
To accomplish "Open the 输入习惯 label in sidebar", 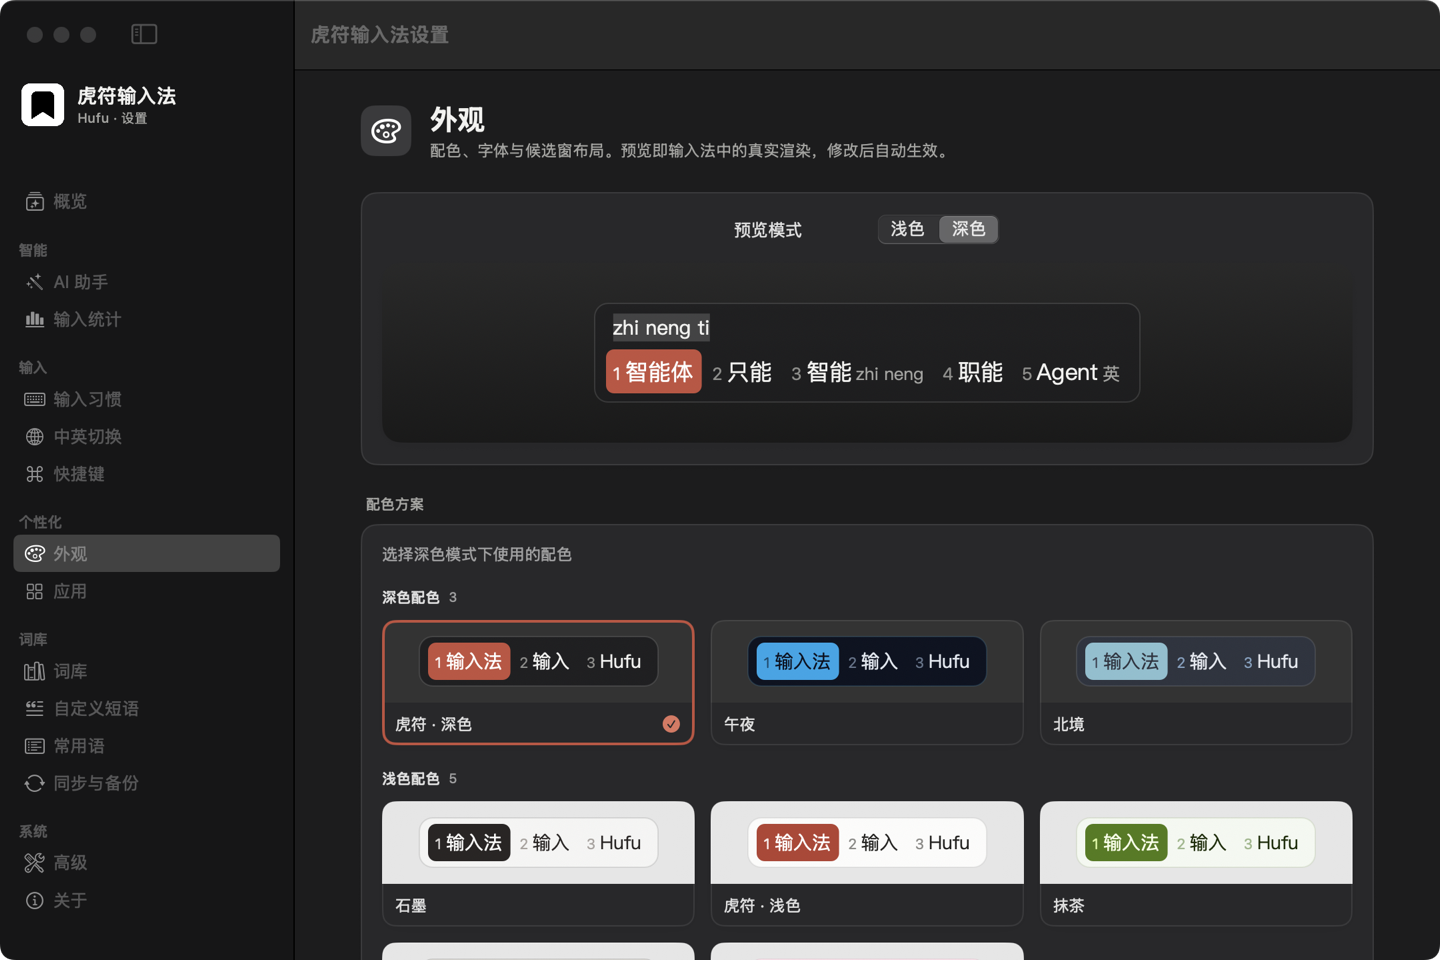I will [x=88, y=399].
